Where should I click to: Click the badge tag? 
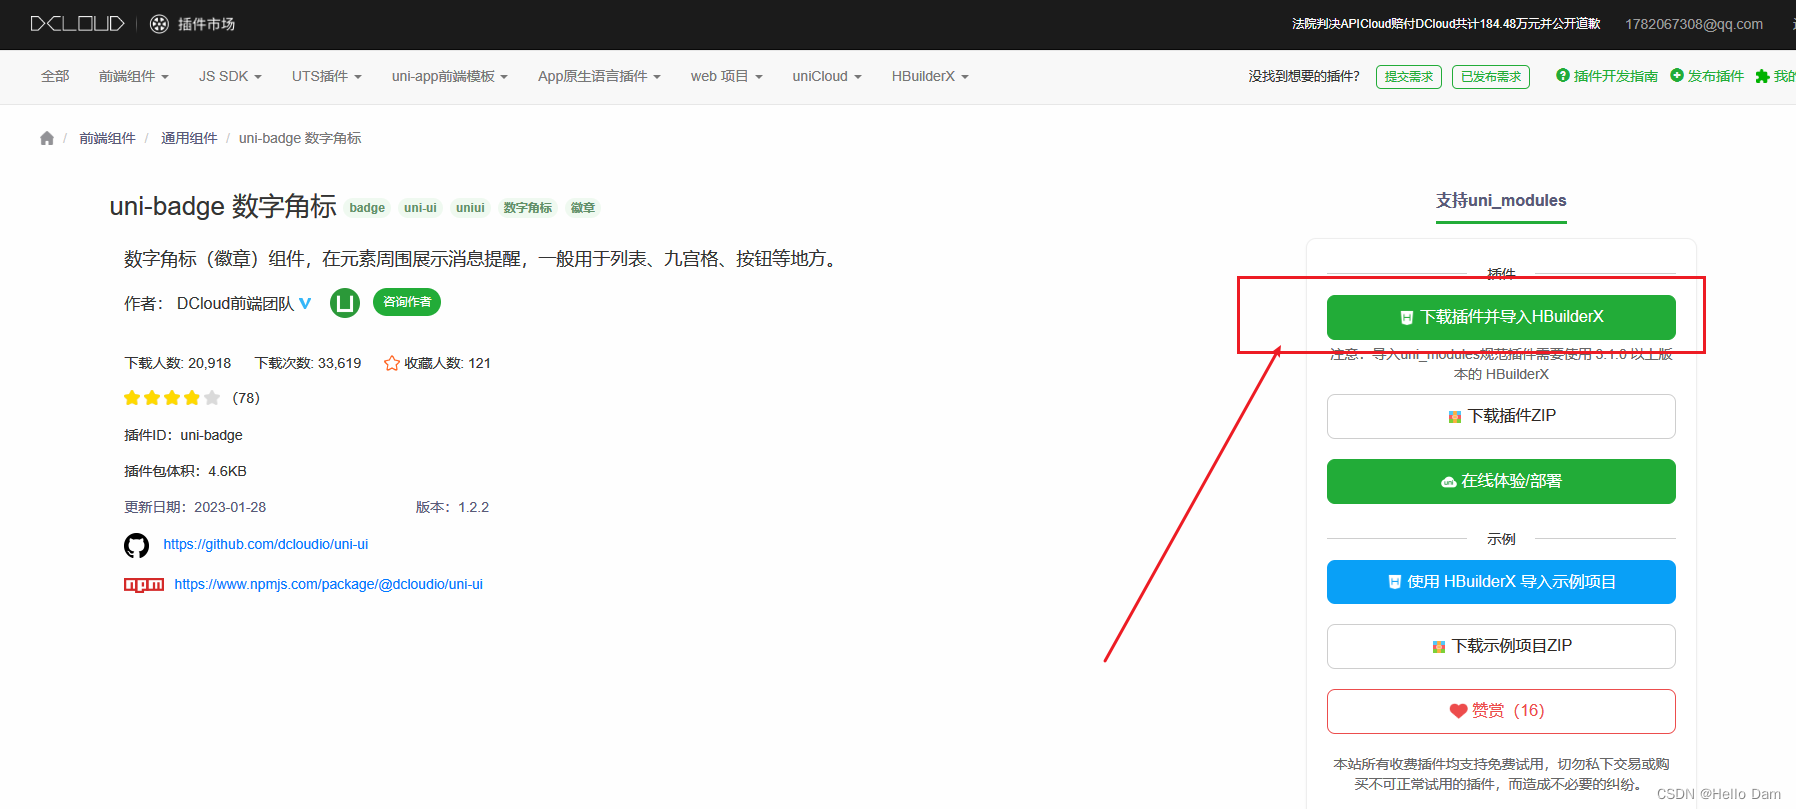367,208
